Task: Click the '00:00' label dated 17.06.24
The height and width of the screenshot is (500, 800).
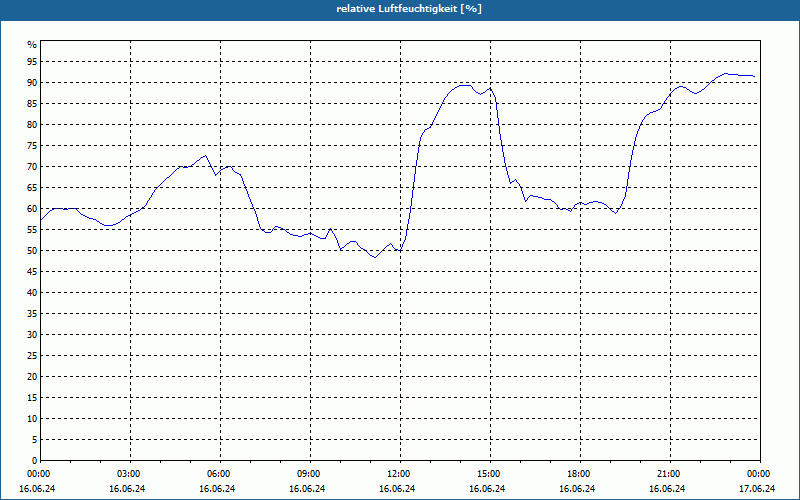Action: pyautogui.click(x=760, y=474)
